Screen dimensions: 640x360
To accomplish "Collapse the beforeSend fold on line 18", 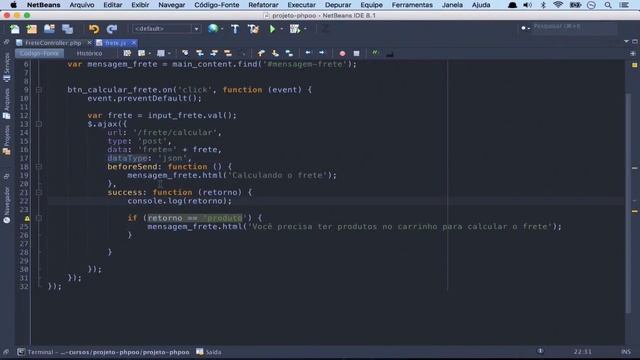I will 39,167.
